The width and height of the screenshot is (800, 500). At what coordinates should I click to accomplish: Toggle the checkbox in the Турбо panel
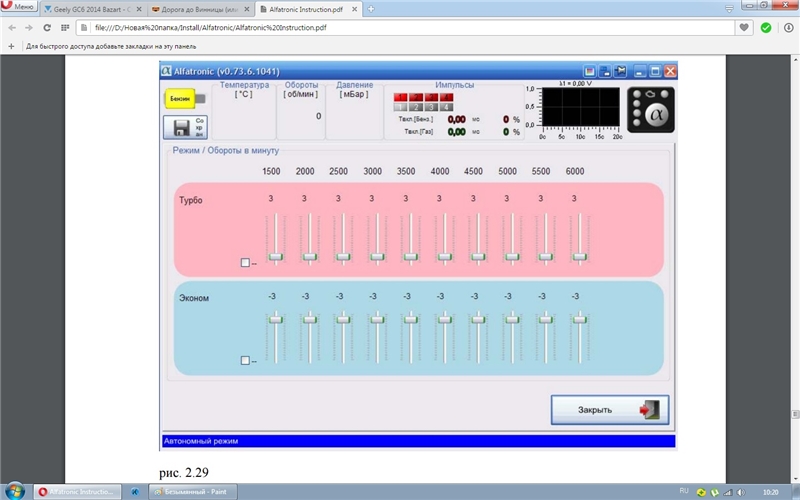point(246,263)
